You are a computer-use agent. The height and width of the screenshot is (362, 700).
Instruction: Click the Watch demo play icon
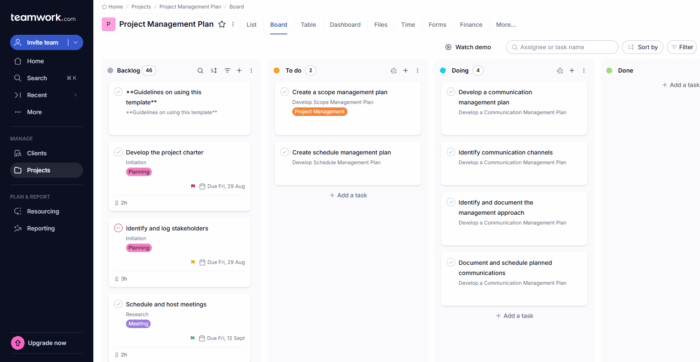tap(448, 47)
